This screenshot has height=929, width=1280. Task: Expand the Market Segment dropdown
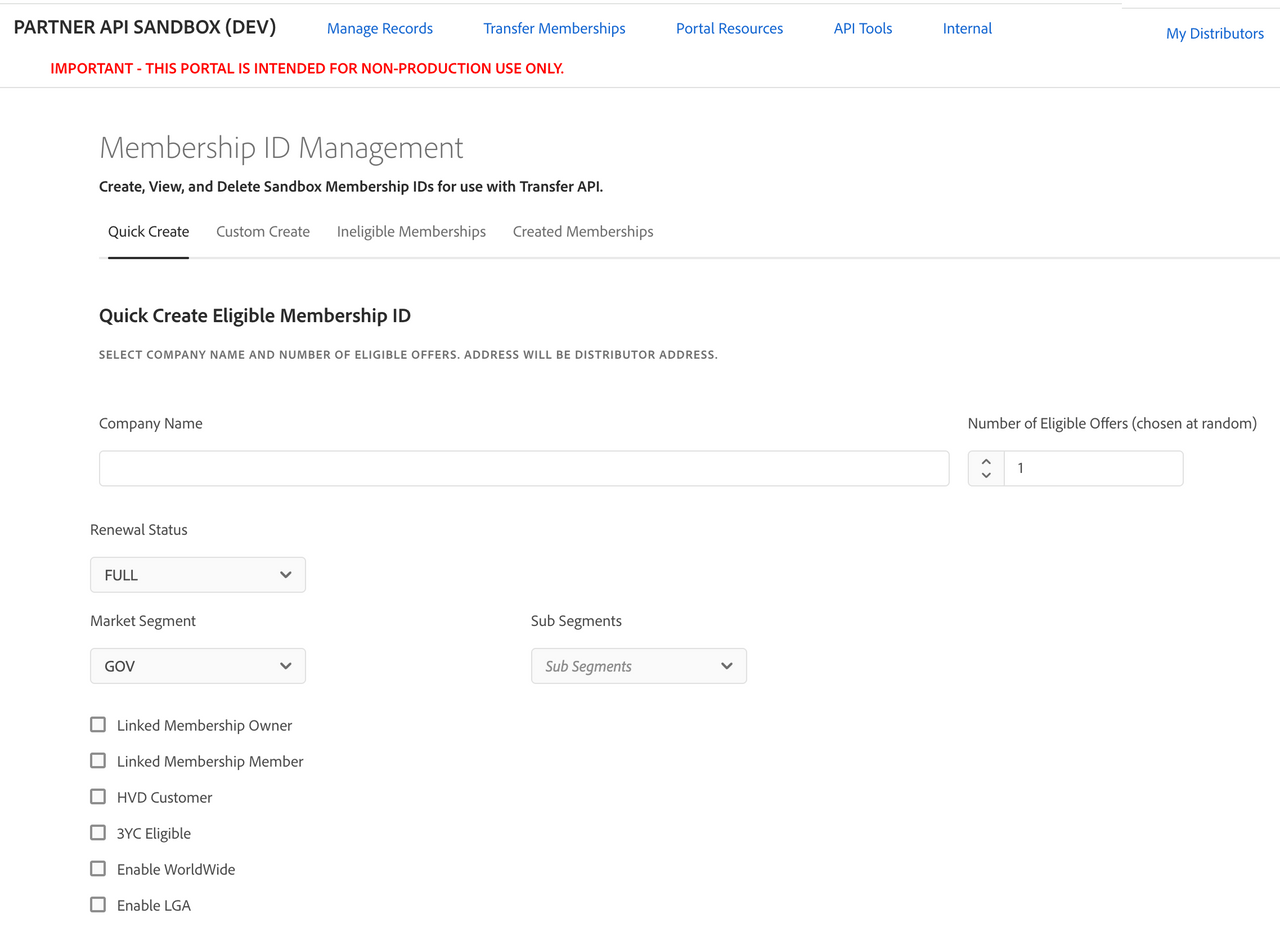198,666
